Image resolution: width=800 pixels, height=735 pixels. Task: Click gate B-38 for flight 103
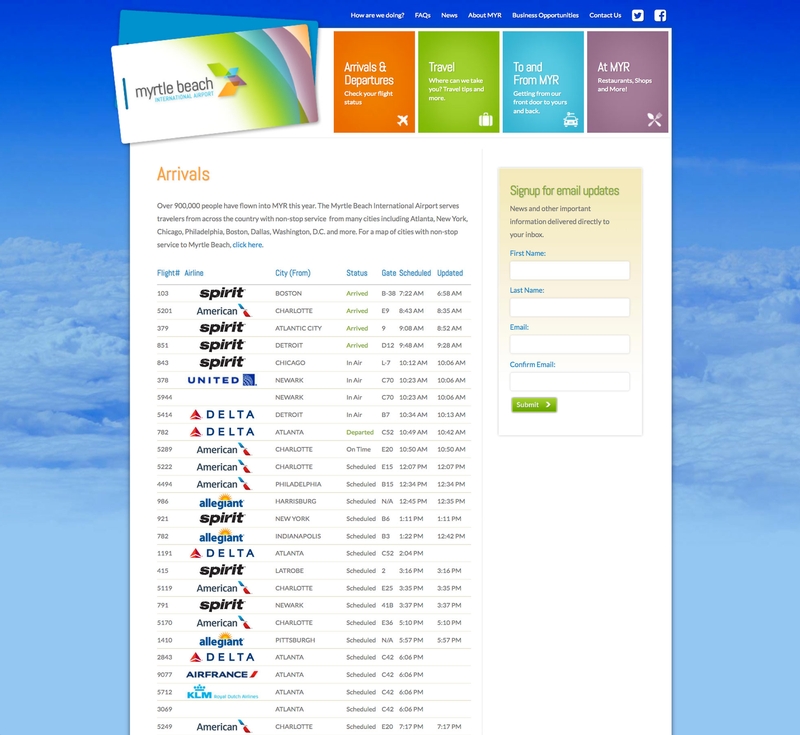[x=388, y=293]
